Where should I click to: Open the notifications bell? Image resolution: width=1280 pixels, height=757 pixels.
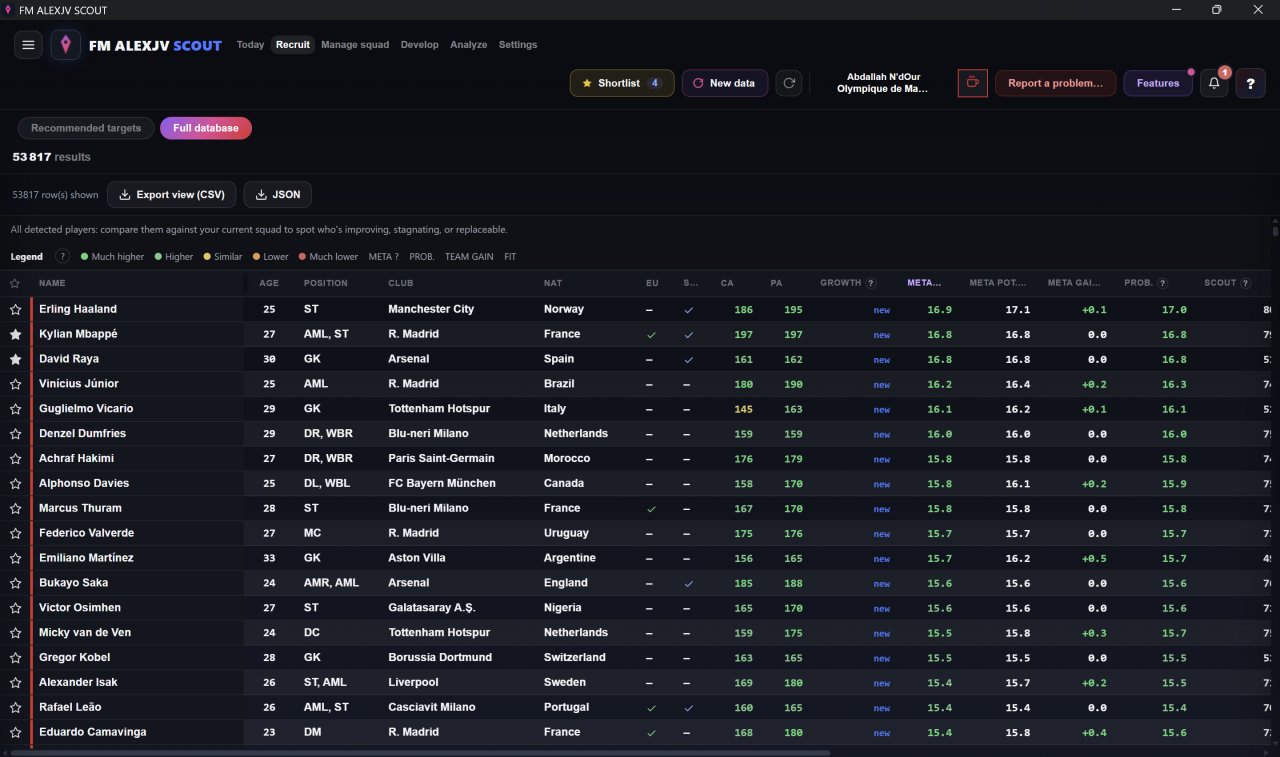[1214, 83]
